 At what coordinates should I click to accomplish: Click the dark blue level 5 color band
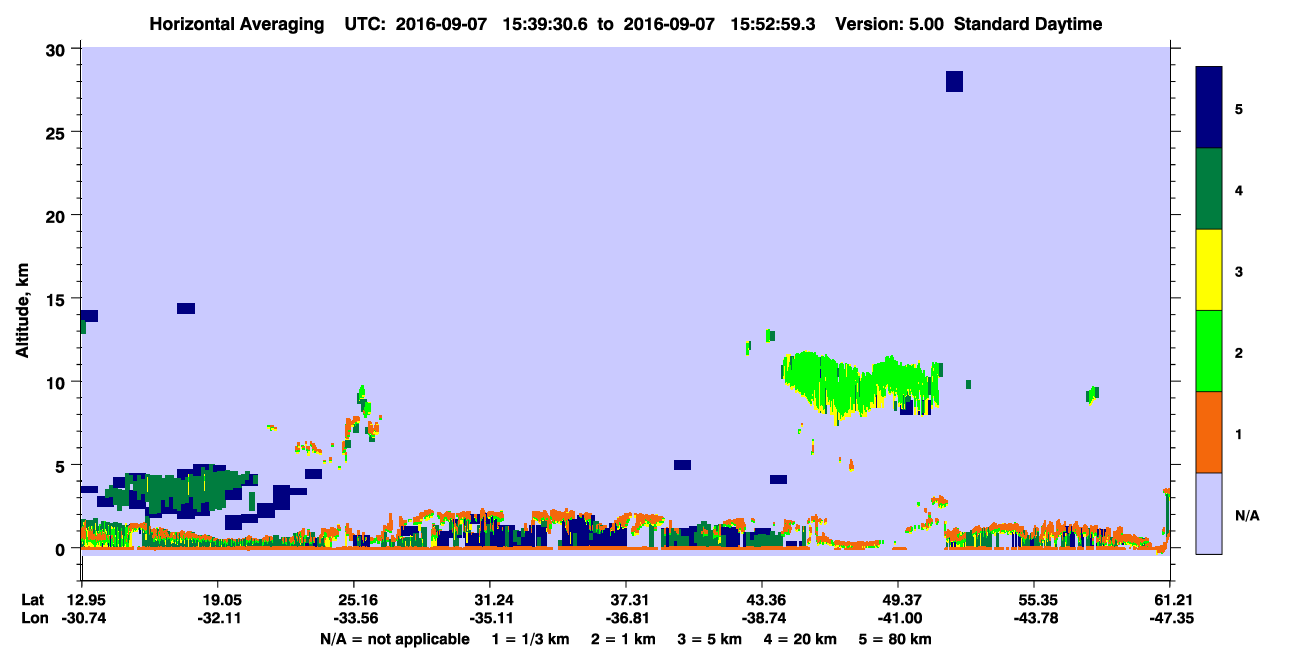coord(1209,108)
